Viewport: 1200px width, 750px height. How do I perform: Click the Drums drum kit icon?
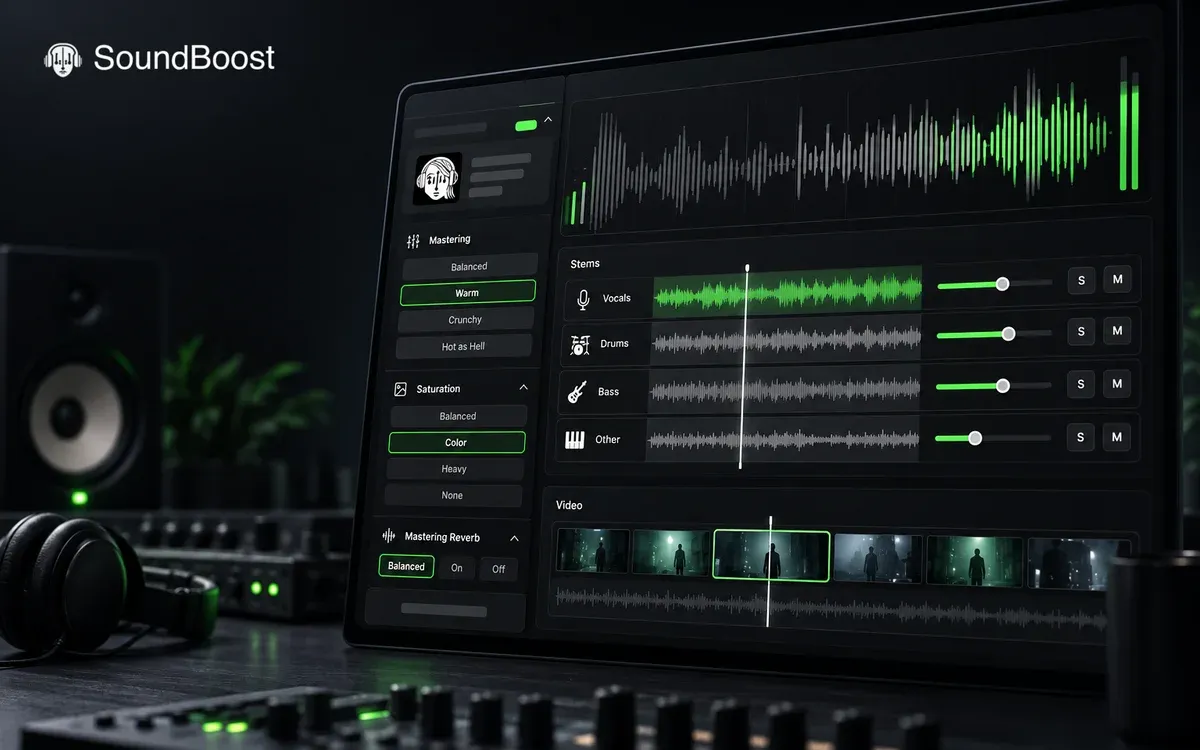[580, 345]
